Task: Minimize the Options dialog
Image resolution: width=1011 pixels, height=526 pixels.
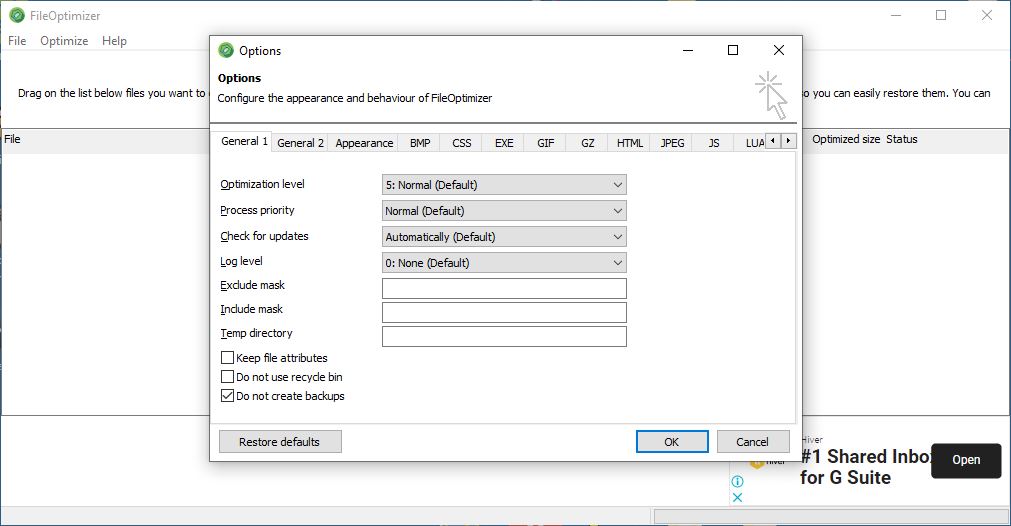Action: (688, 50)
